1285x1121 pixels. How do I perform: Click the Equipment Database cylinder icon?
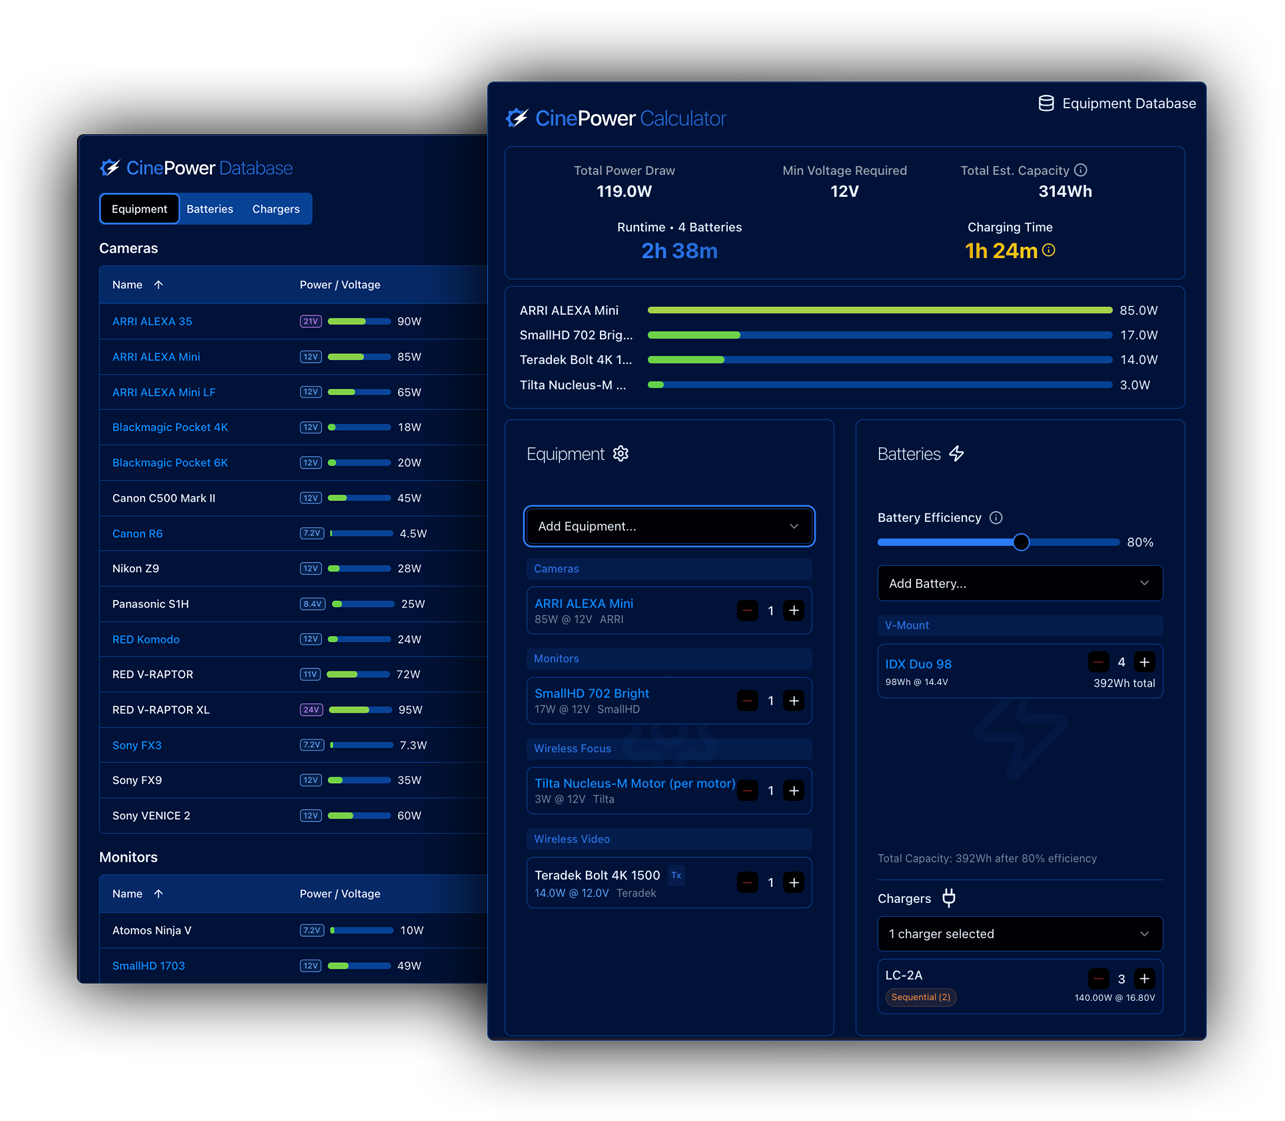1046,103
